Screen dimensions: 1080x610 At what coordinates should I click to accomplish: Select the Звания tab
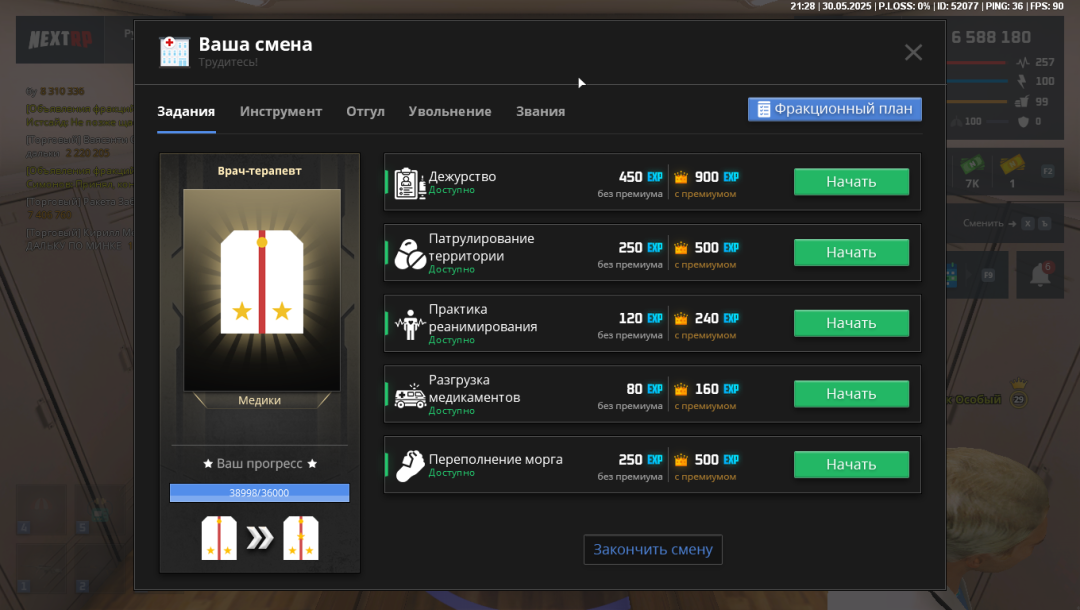540,111
